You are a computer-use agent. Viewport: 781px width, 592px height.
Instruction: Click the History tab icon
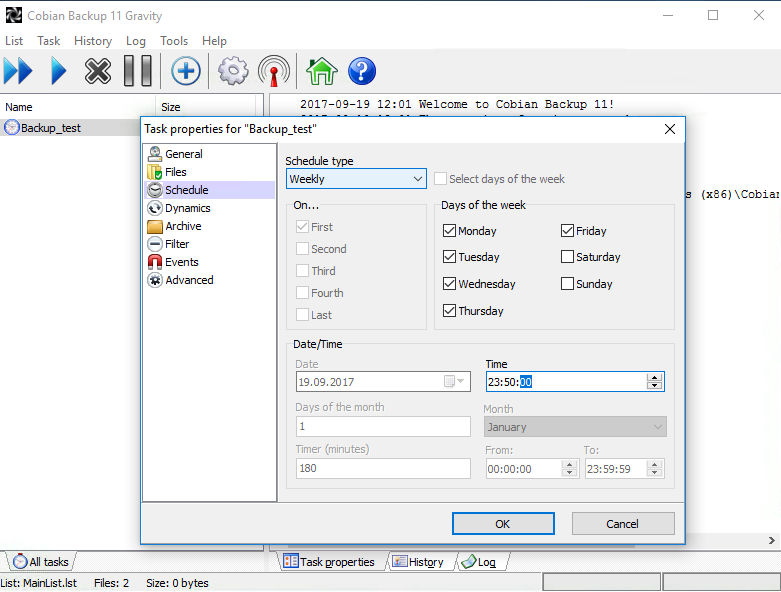tap(399, 562)
